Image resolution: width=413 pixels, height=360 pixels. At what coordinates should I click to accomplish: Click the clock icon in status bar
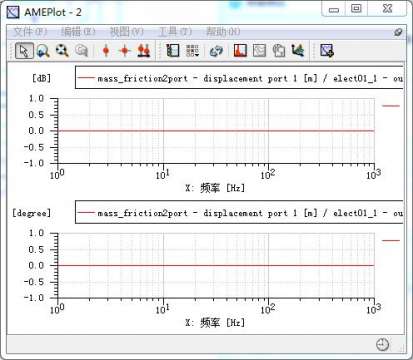[382, 344]
